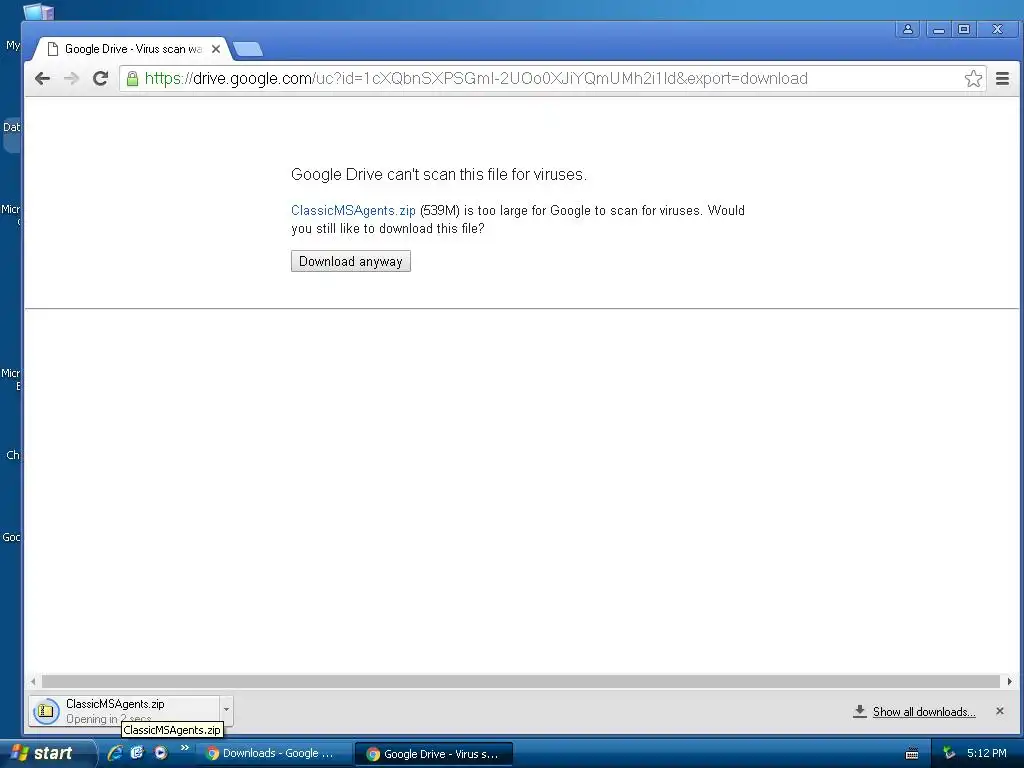This screenshot has width=1024, height=768.
Task: Click the 5:12 PM system clock
Action: pos(987,754)
